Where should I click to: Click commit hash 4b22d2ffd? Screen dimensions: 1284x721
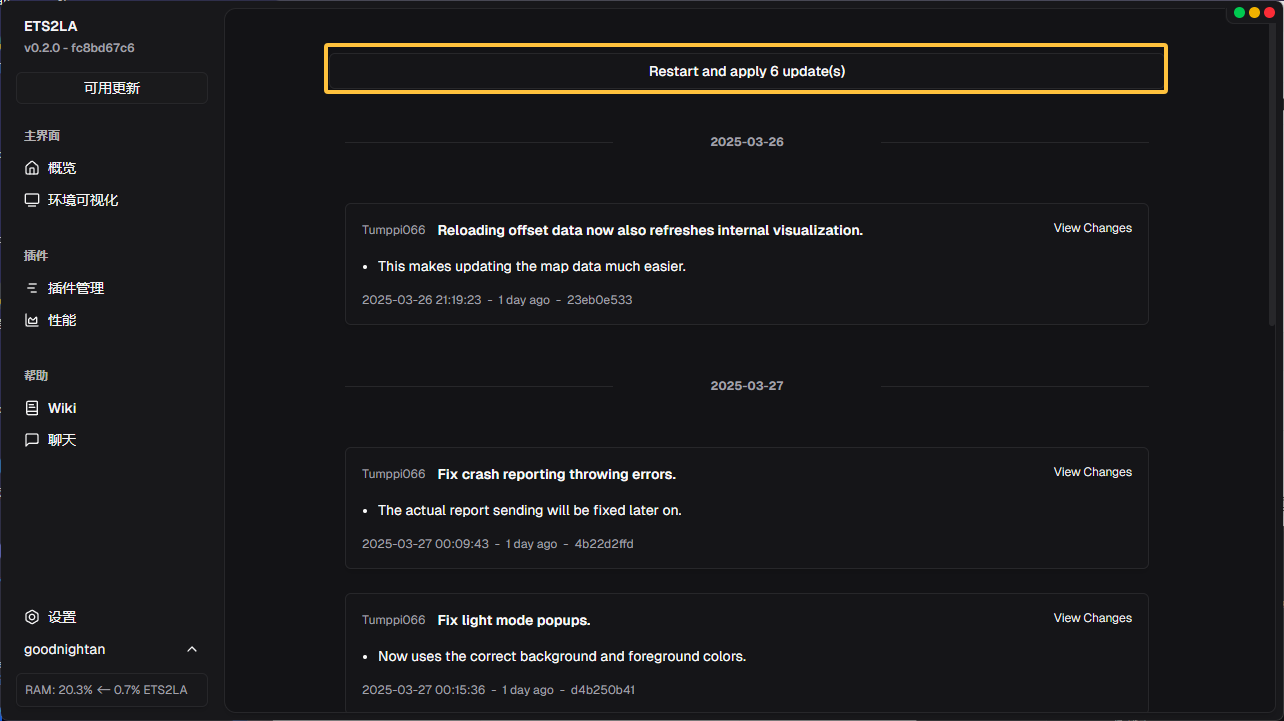[x=604, y=544]
